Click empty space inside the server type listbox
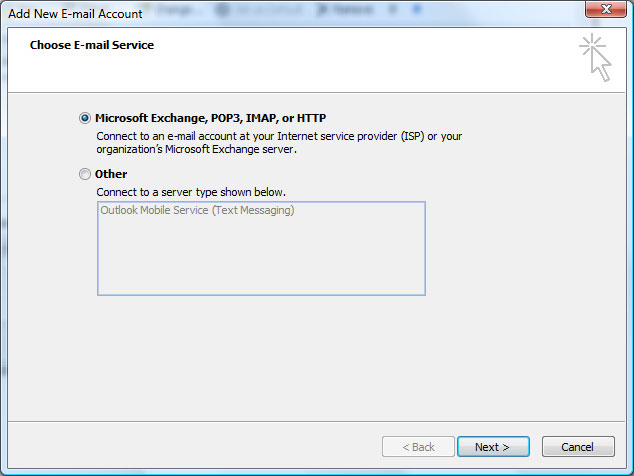Screen dimensions: 634x476 coord(261,259)
